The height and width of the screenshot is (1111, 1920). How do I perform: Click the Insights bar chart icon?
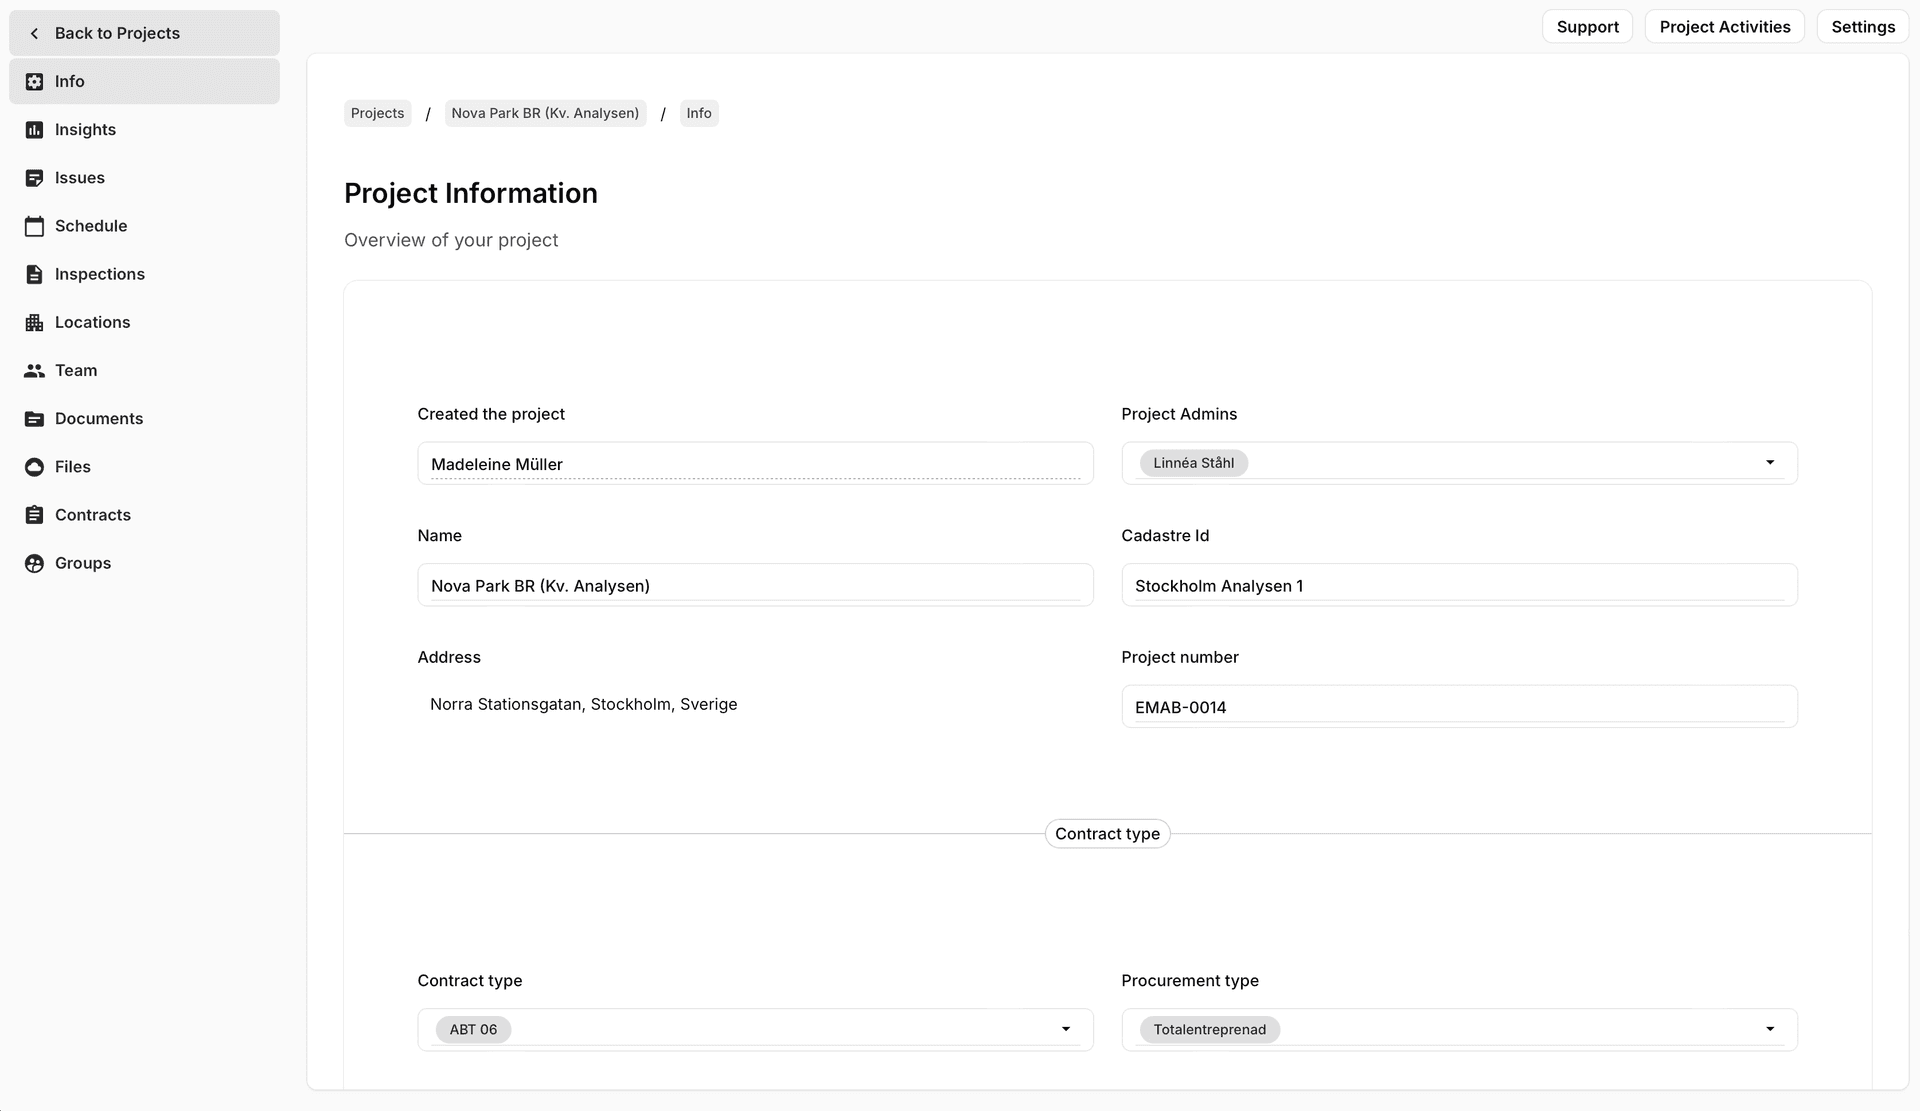(34, 130)
